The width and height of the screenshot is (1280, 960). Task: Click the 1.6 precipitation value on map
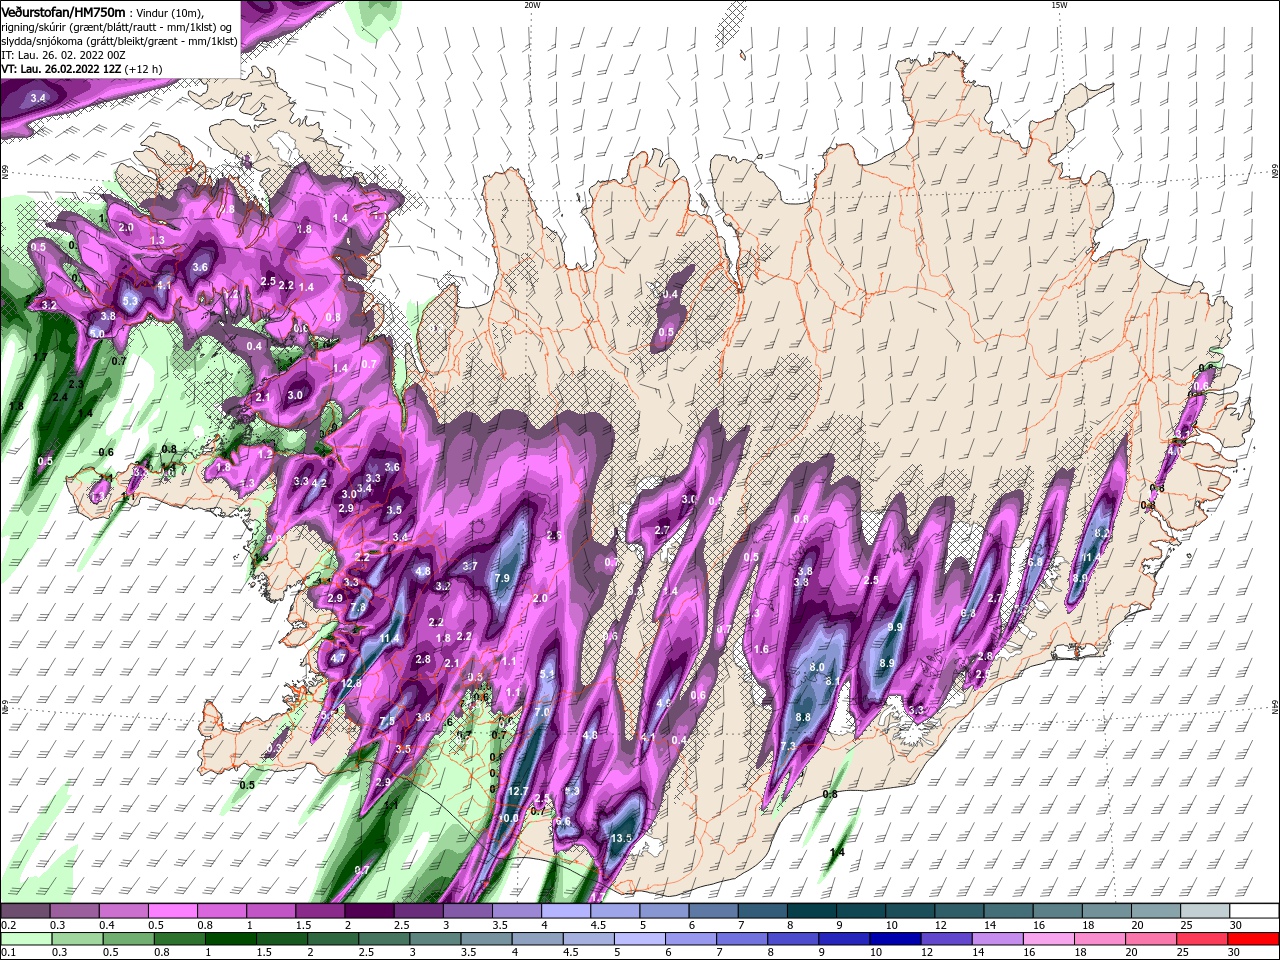[762, 649]
